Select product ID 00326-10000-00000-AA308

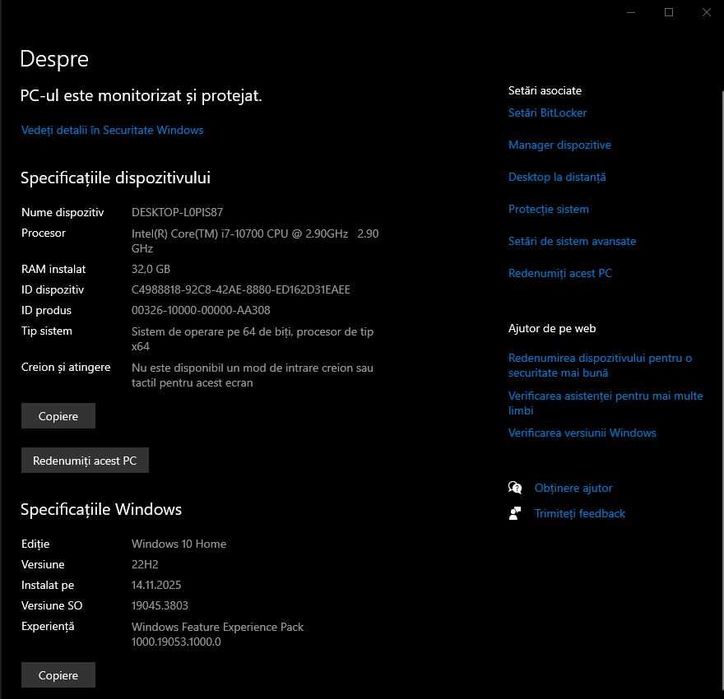point(201,310)
